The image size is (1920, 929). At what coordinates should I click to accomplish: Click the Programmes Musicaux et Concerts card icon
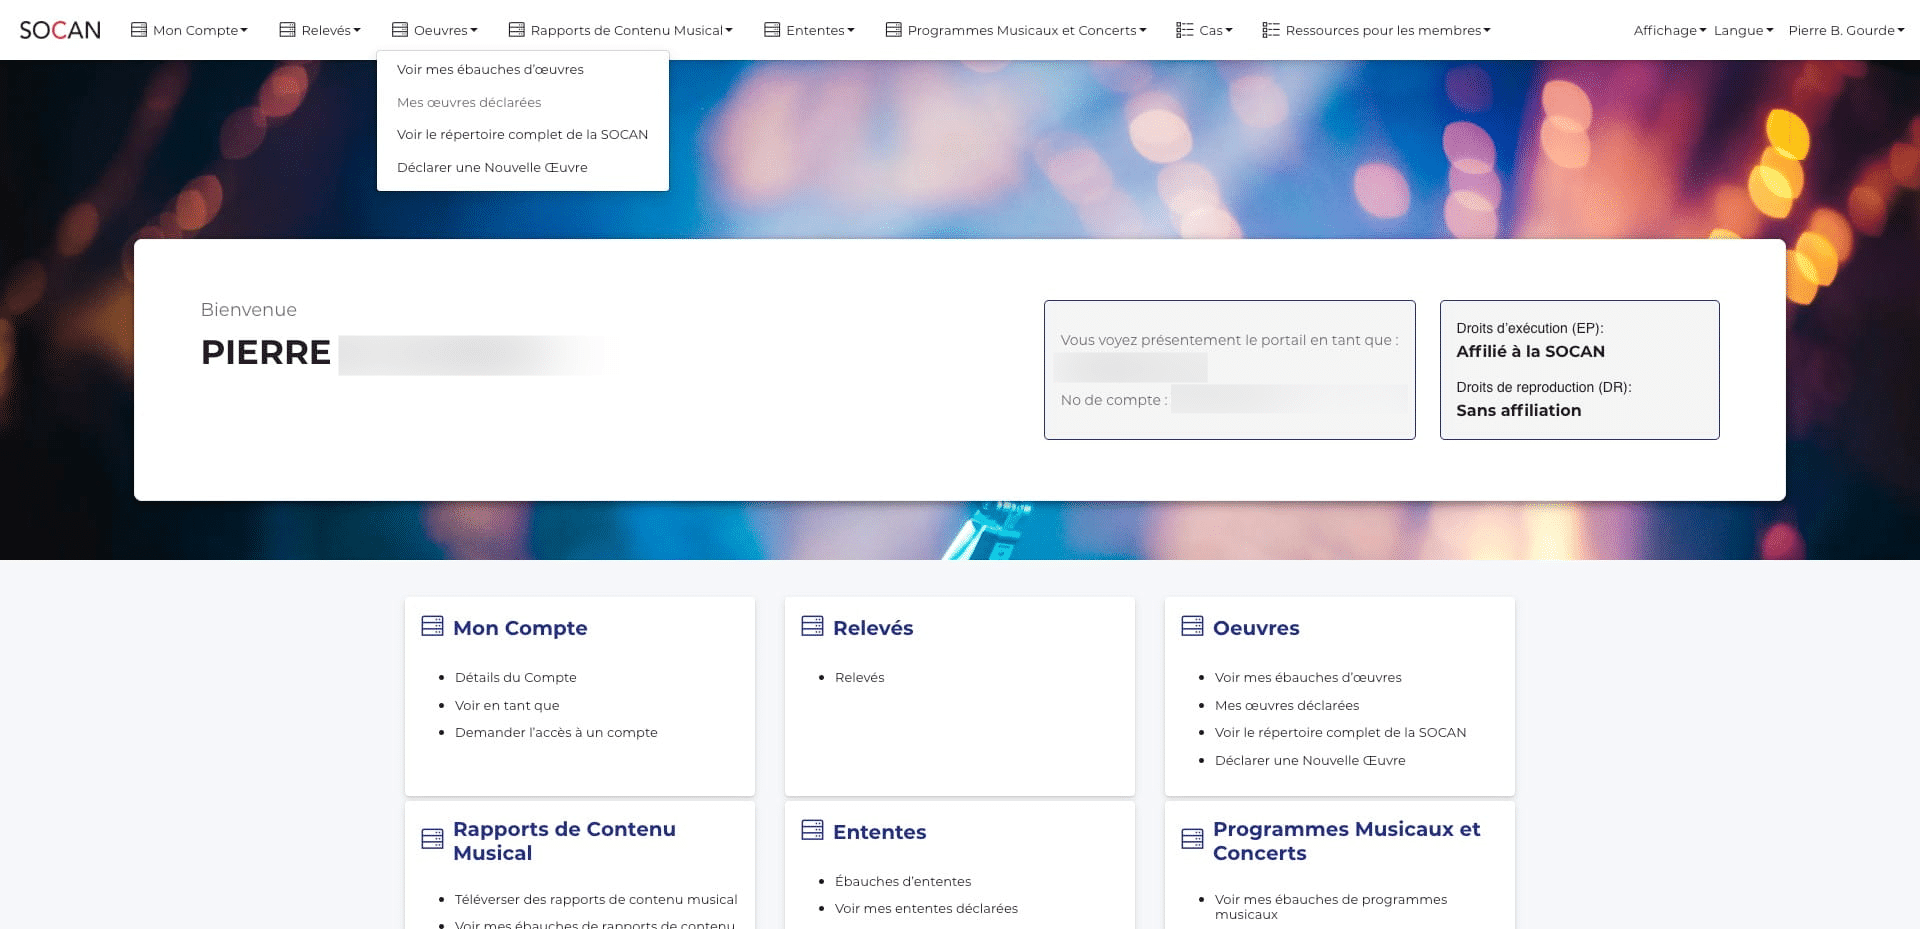pos(1192,839)
